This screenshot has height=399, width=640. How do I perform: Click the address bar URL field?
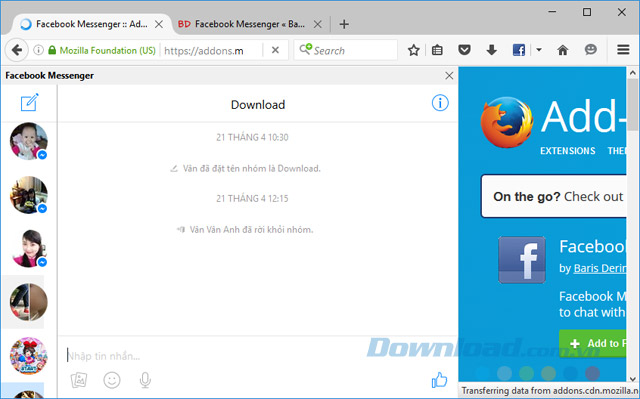[212, 51]
